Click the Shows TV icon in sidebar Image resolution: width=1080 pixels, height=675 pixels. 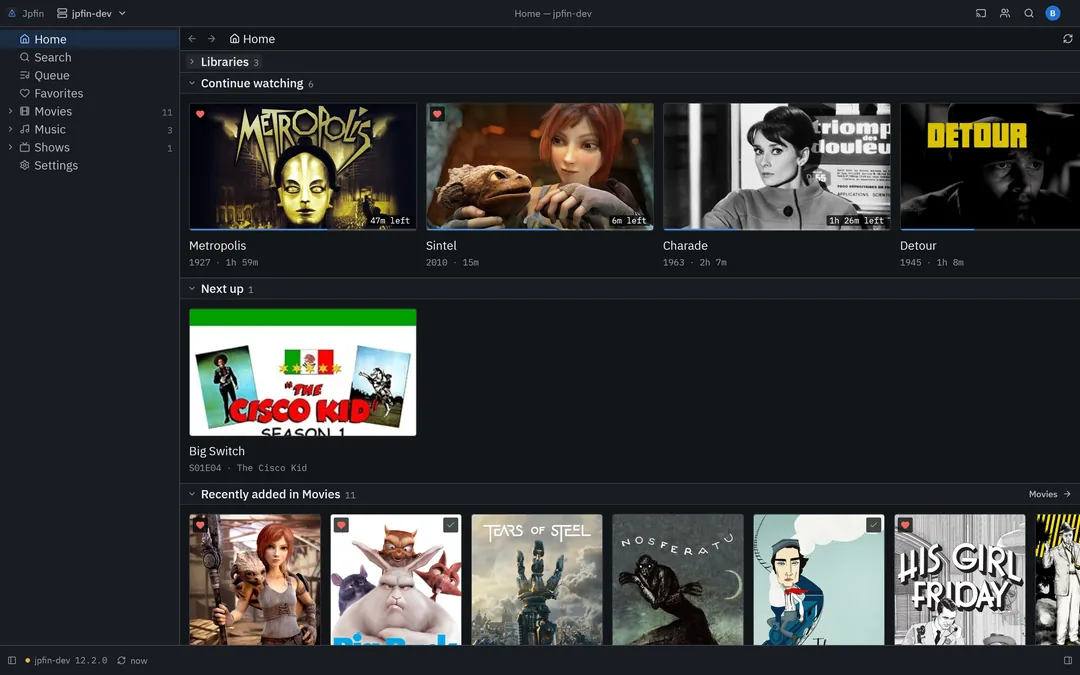pos(25,147)
